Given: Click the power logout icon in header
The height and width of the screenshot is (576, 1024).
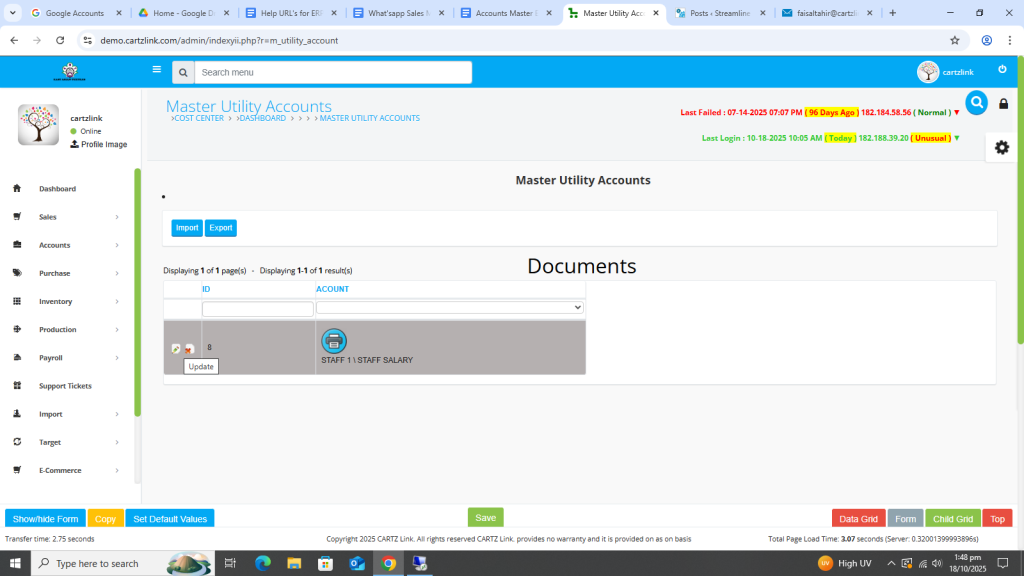Looking at the screenshot, I should 1002,70.
